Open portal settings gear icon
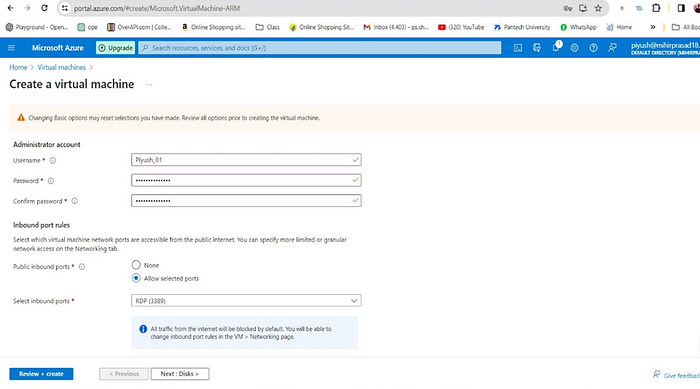 point(575,48)
